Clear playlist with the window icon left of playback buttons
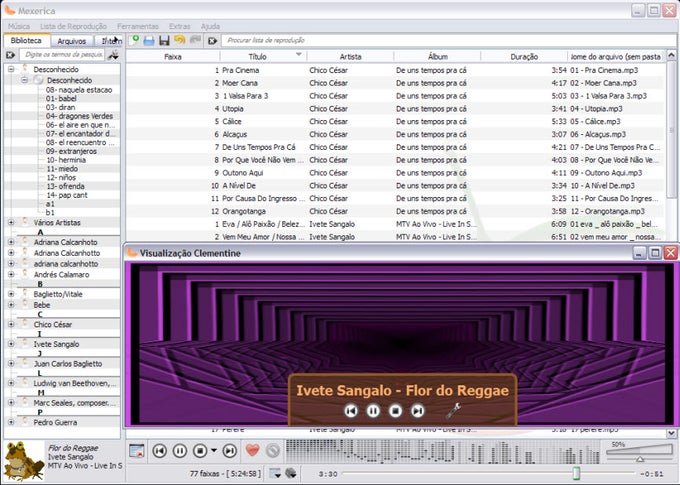680x485 pixels. [137, 451]
